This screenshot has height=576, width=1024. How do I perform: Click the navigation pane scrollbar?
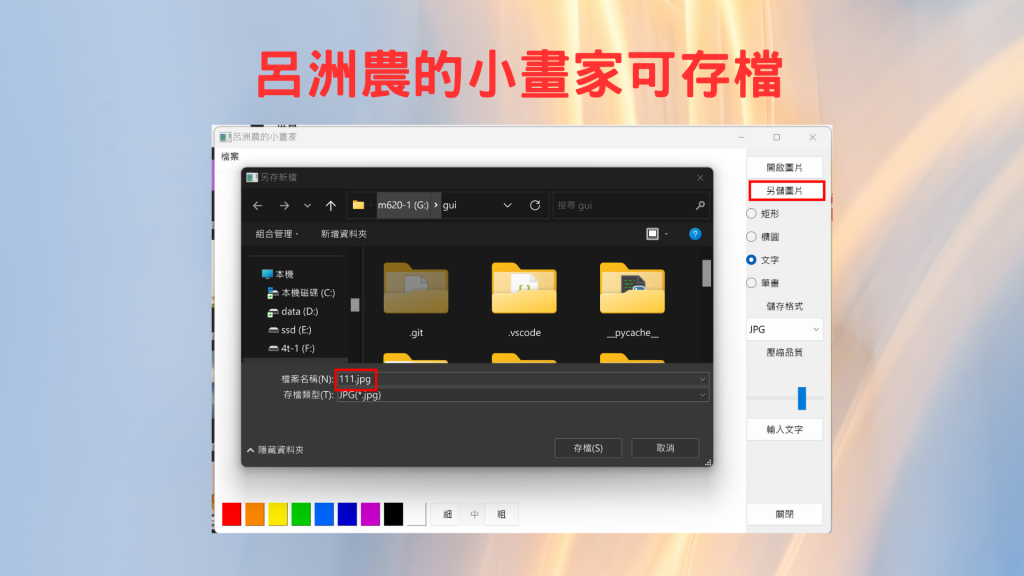355,305
